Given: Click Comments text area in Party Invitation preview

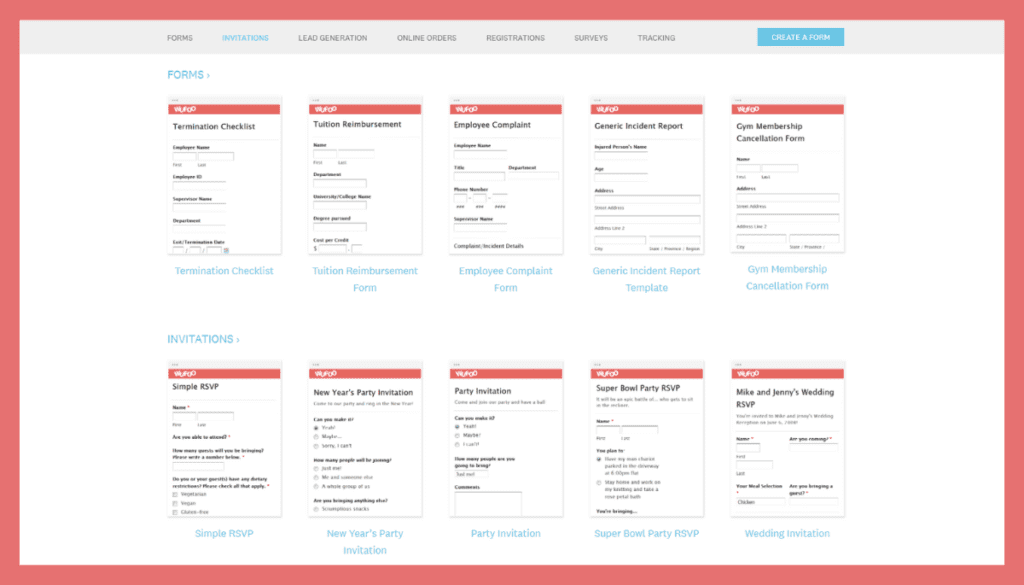Looking at the screenshot, I should pyautogui.click(x=488, y=503).
